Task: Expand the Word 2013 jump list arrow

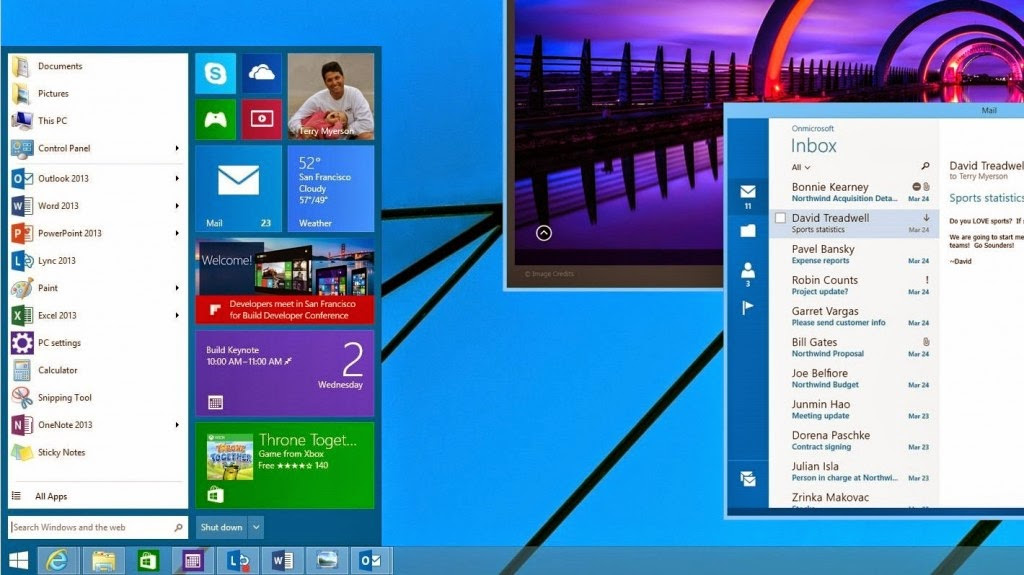Action: coord(177,206)
